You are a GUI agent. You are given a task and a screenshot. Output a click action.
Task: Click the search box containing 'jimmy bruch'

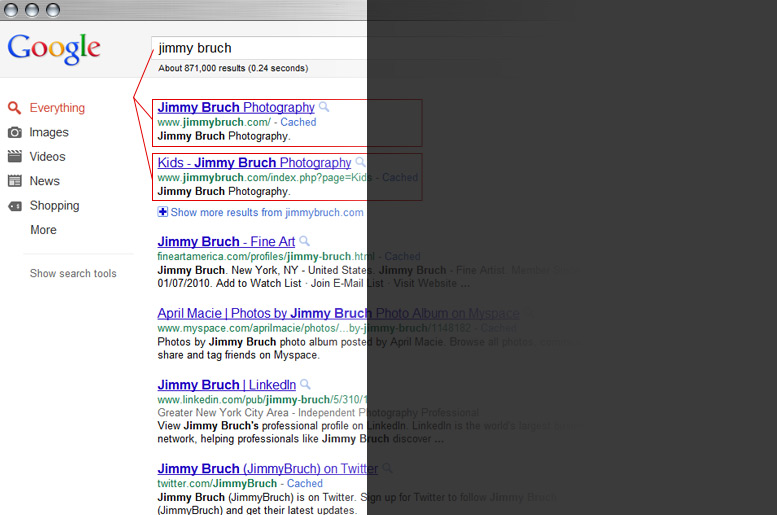point(260,48)
